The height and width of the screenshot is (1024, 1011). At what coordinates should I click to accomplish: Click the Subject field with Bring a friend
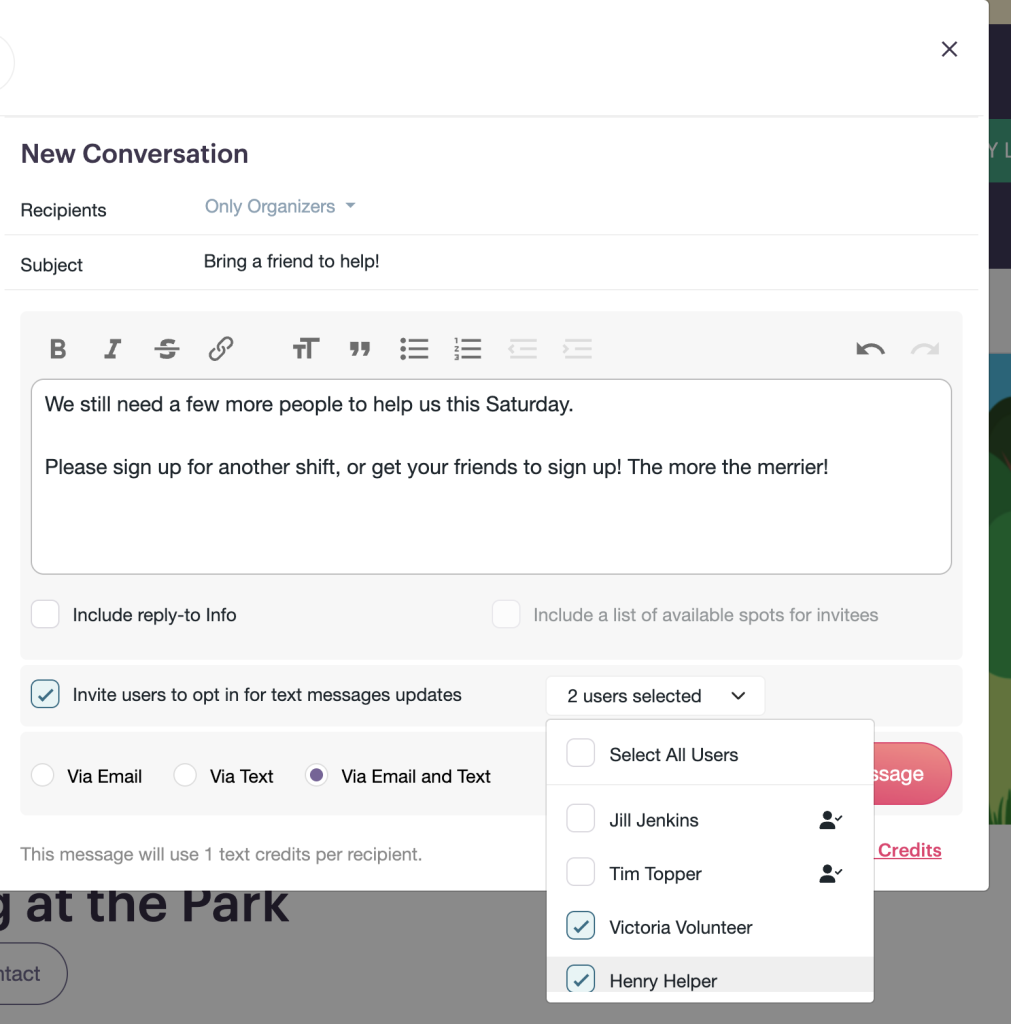pos(580,262)
